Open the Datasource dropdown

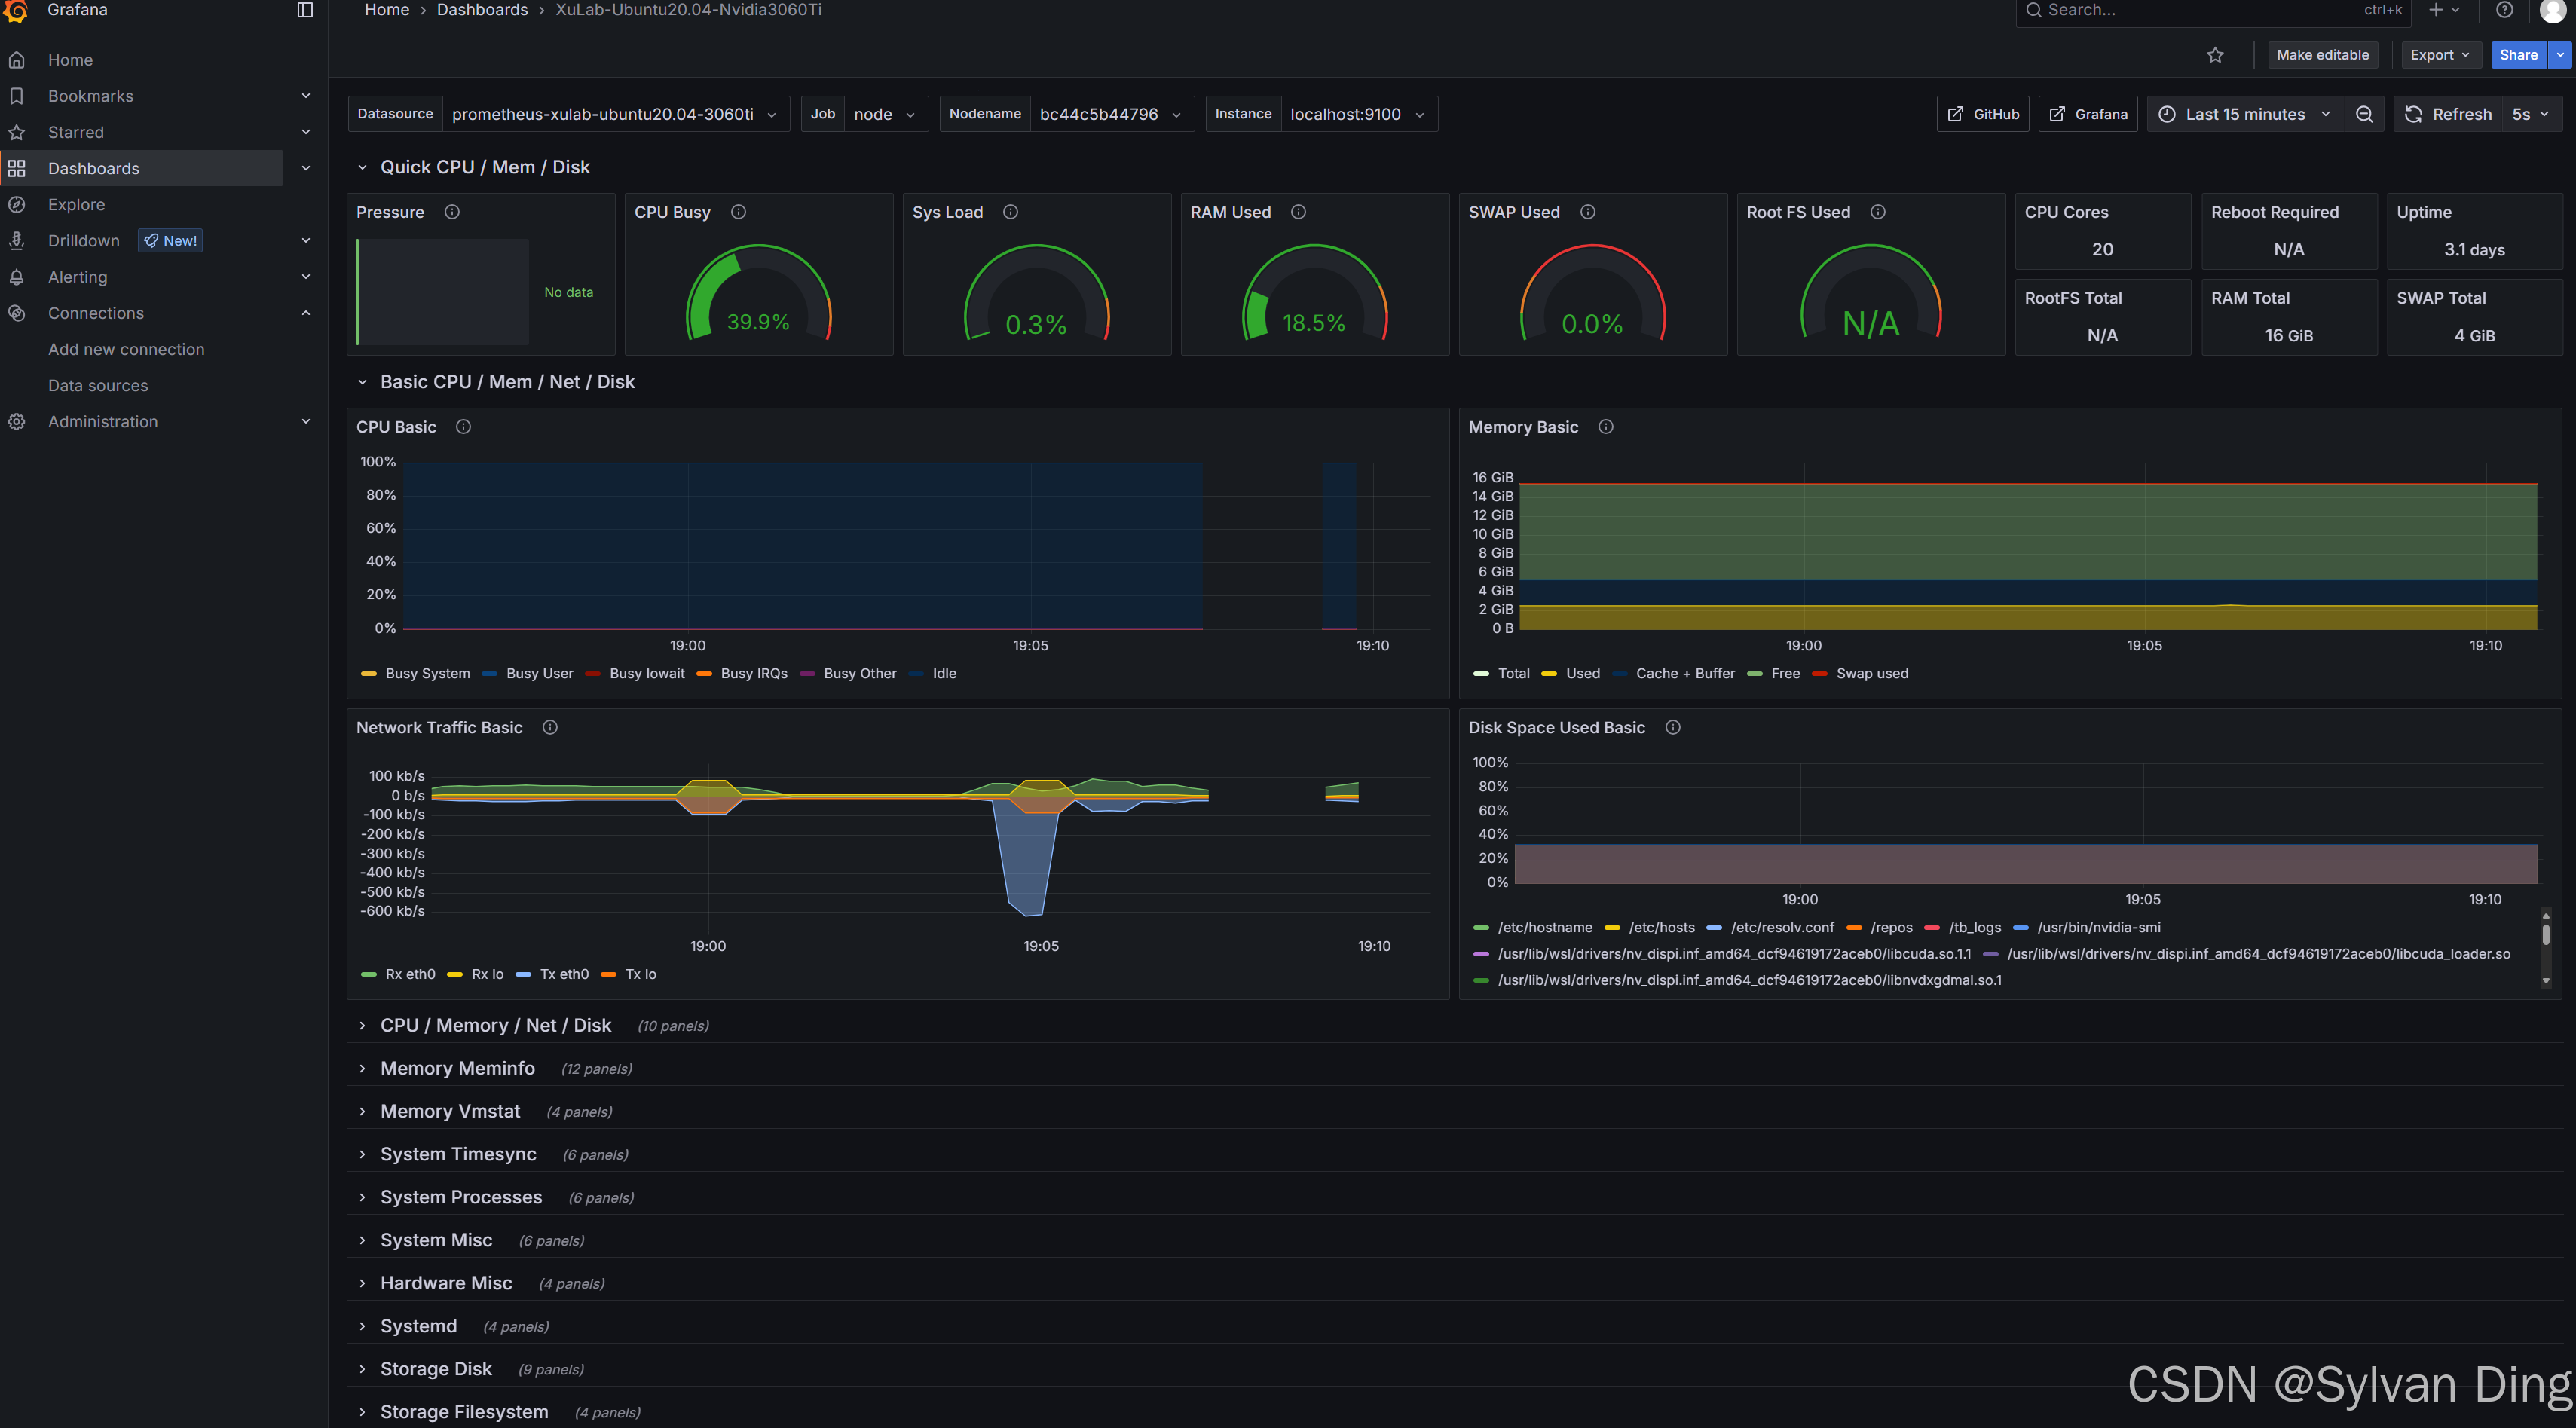pyautogui.click(x=613, y=114)
